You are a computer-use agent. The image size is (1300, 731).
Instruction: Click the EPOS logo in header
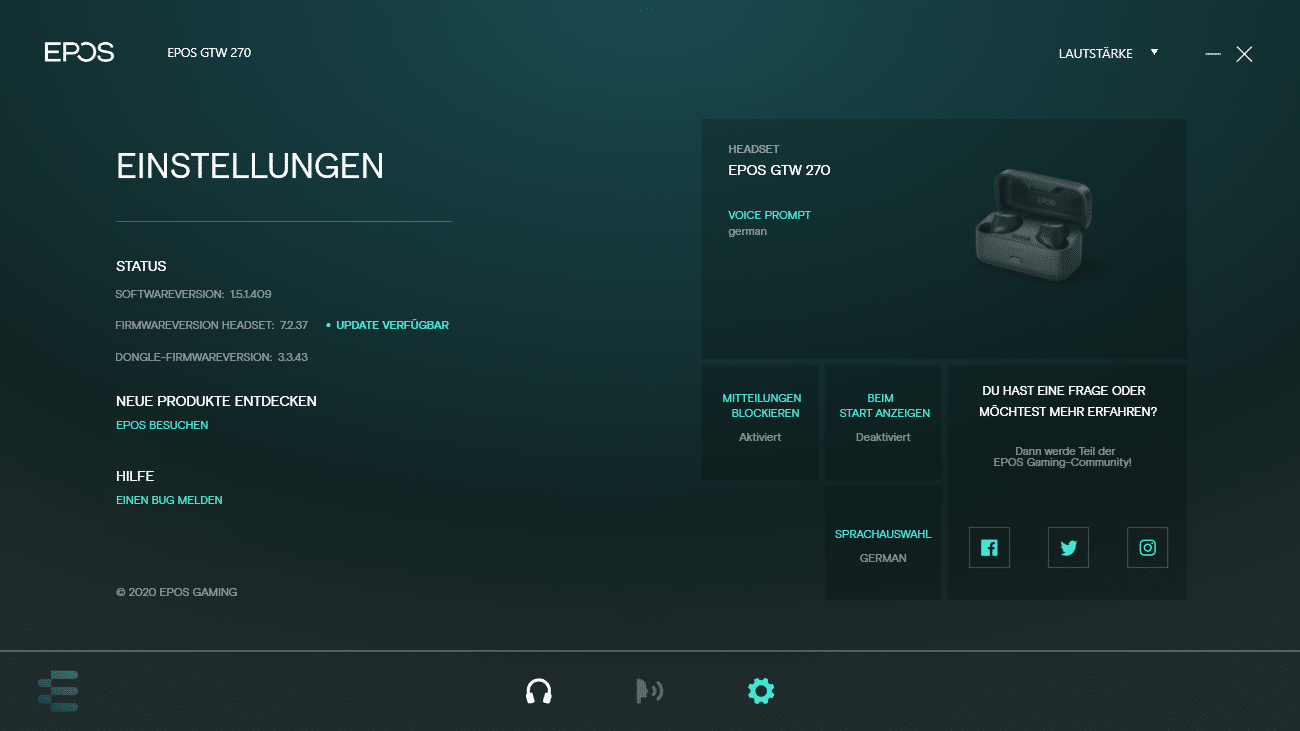point(80,53)
